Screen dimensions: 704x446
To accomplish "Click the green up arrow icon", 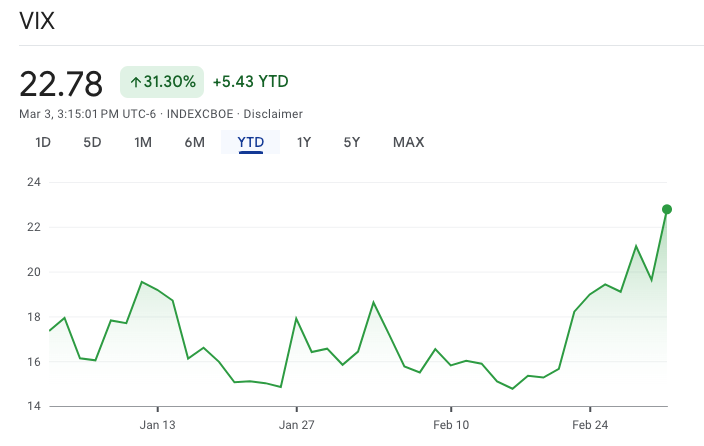I will [135, 82].
